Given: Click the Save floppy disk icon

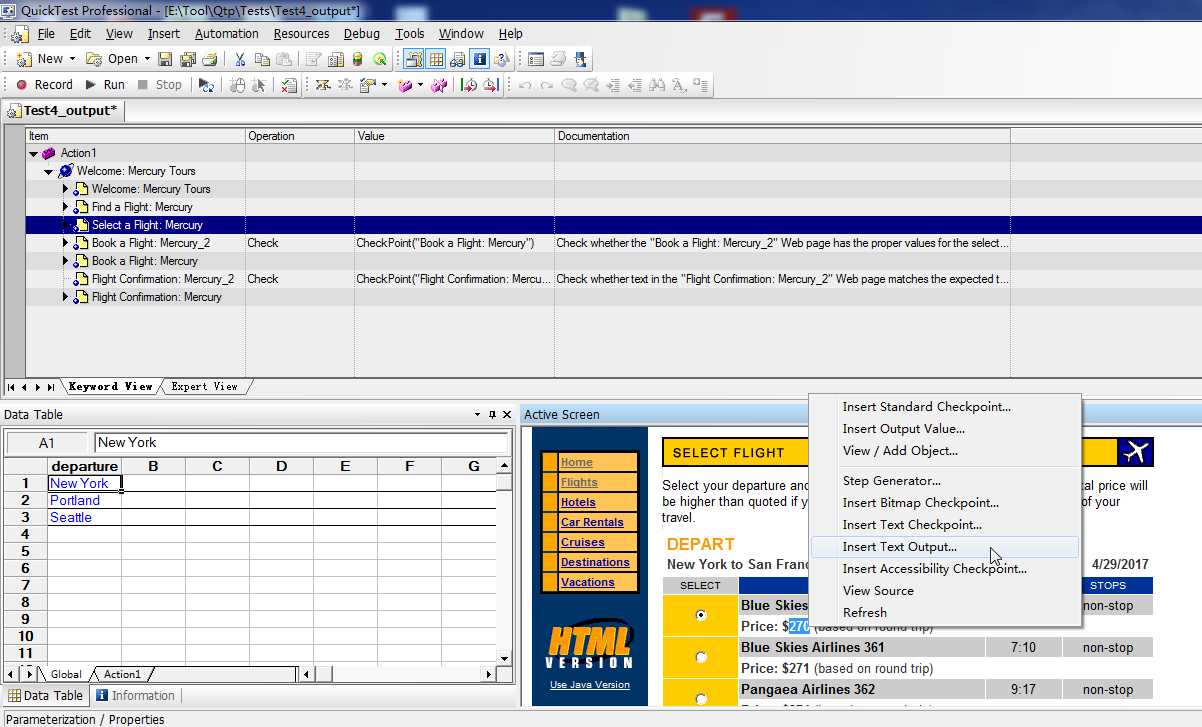Looking at the screenshot, I should (166, 59).
